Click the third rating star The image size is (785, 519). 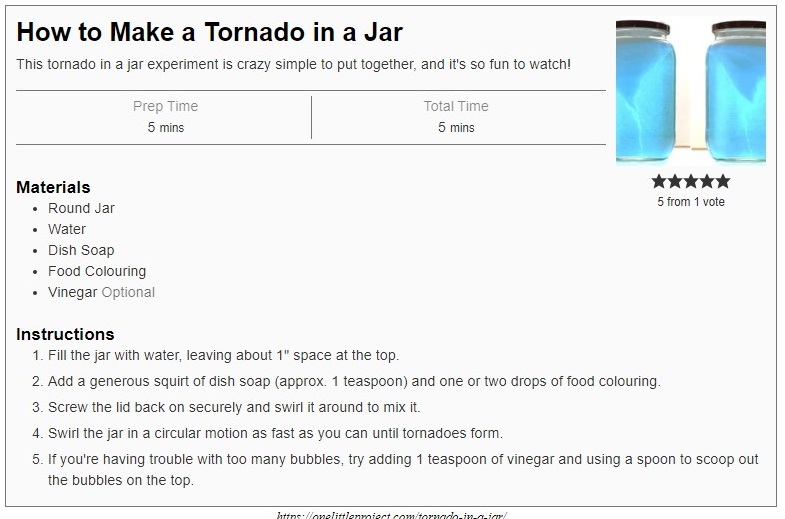tap(691, 181)
